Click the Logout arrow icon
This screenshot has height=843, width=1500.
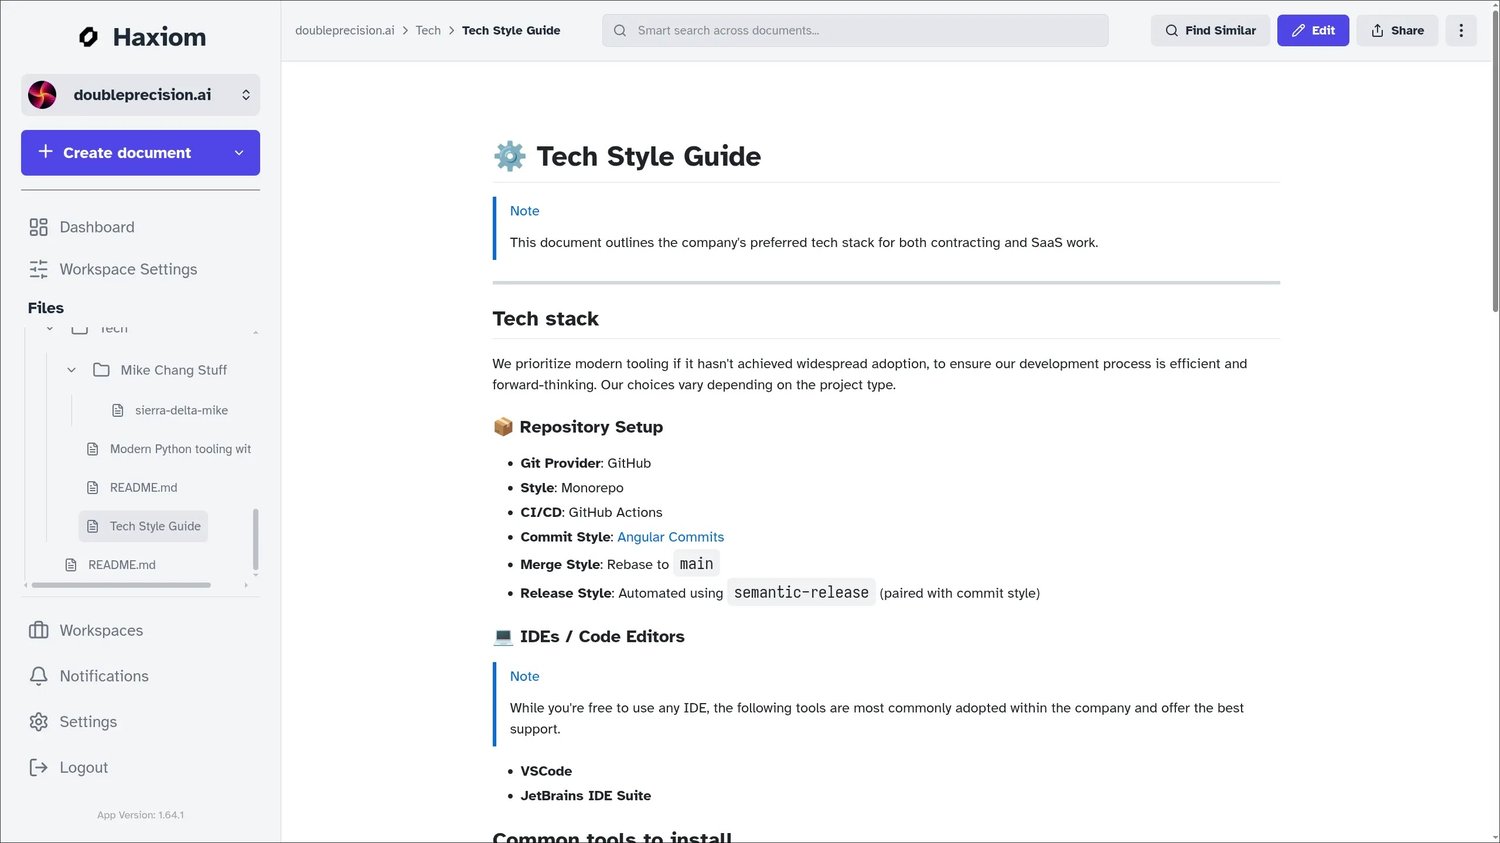click(x=39, y=768)
